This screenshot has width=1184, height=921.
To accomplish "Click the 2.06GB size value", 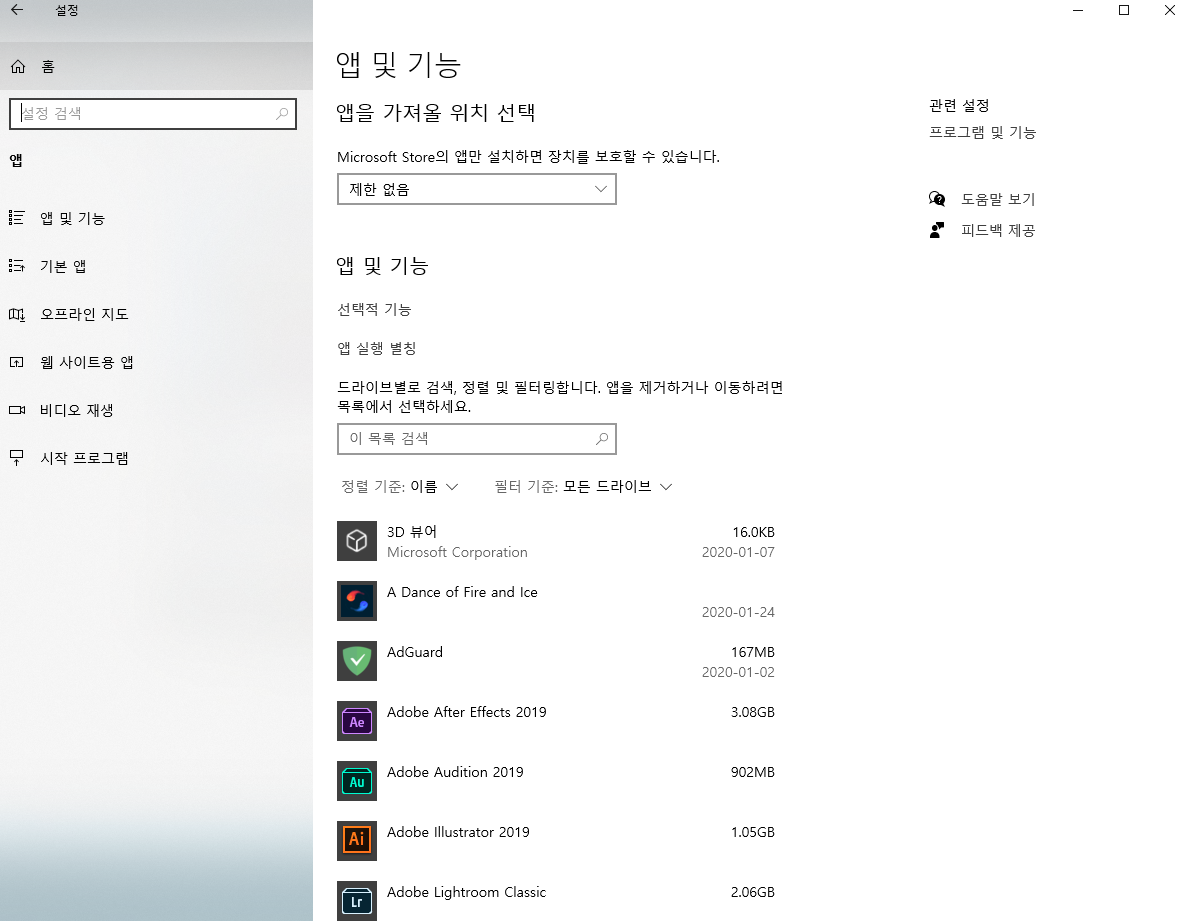I will 752,892.
